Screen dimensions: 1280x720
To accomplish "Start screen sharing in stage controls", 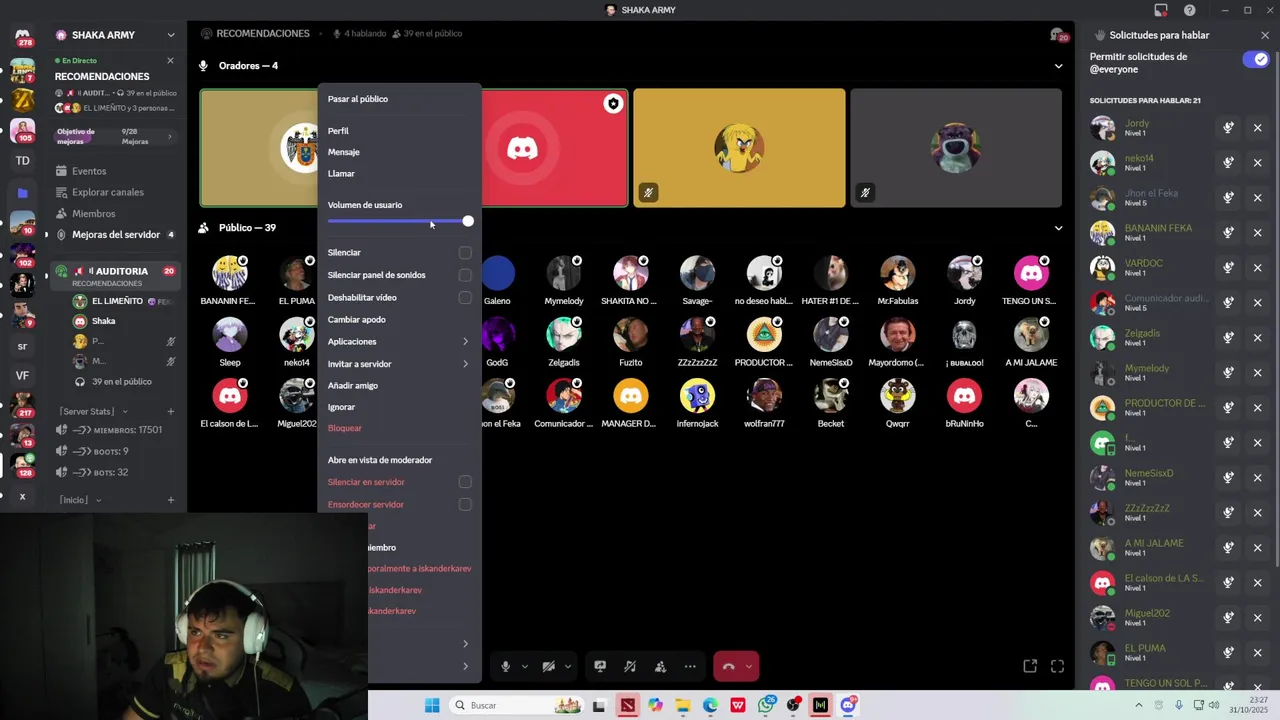I will 600,666.
